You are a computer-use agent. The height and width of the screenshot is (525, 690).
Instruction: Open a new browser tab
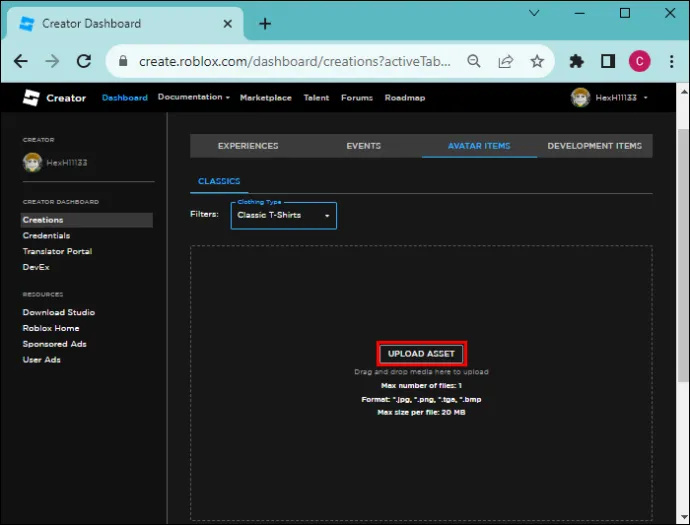point(265,23)
